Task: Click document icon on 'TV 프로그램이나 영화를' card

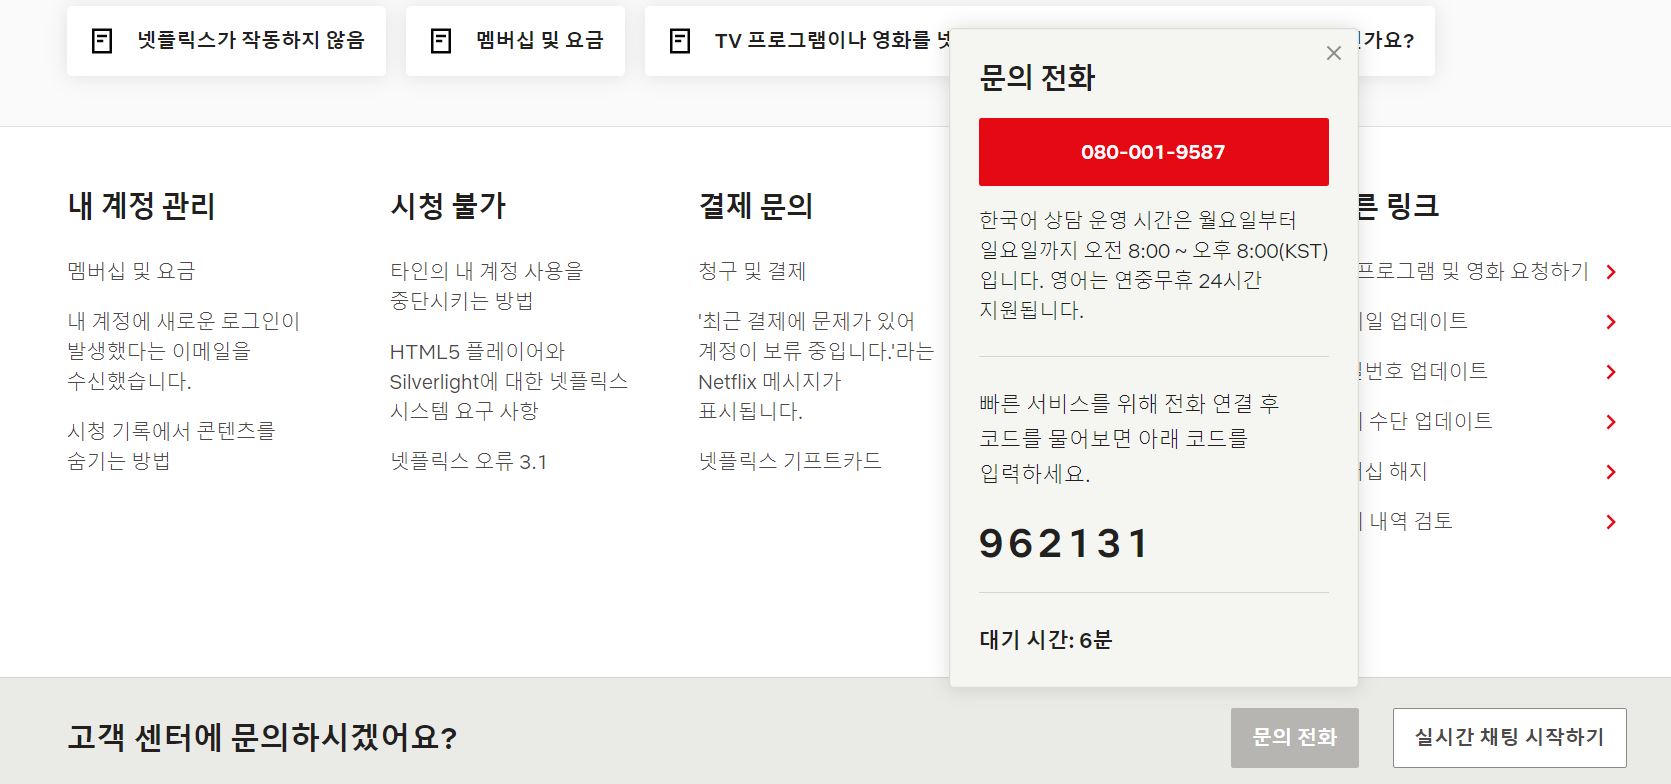Action: (680, 41)
